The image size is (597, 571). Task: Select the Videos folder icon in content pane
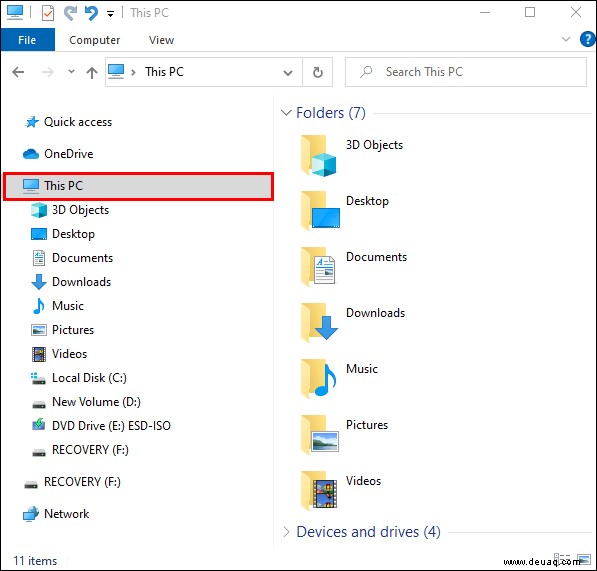tap(319, 491)
